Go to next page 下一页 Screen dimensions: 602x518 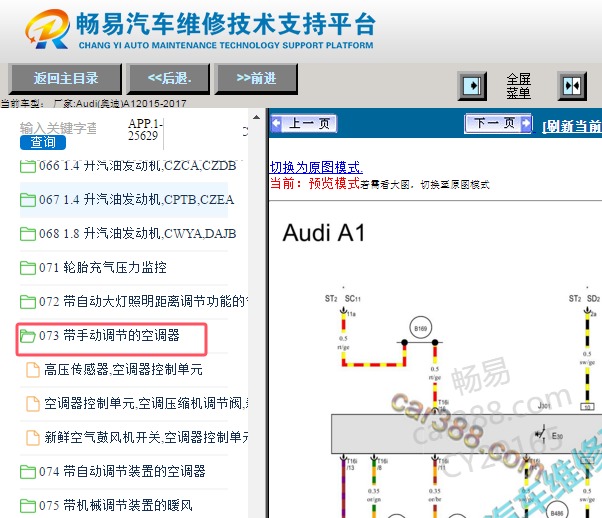click(x=498, y=123)
